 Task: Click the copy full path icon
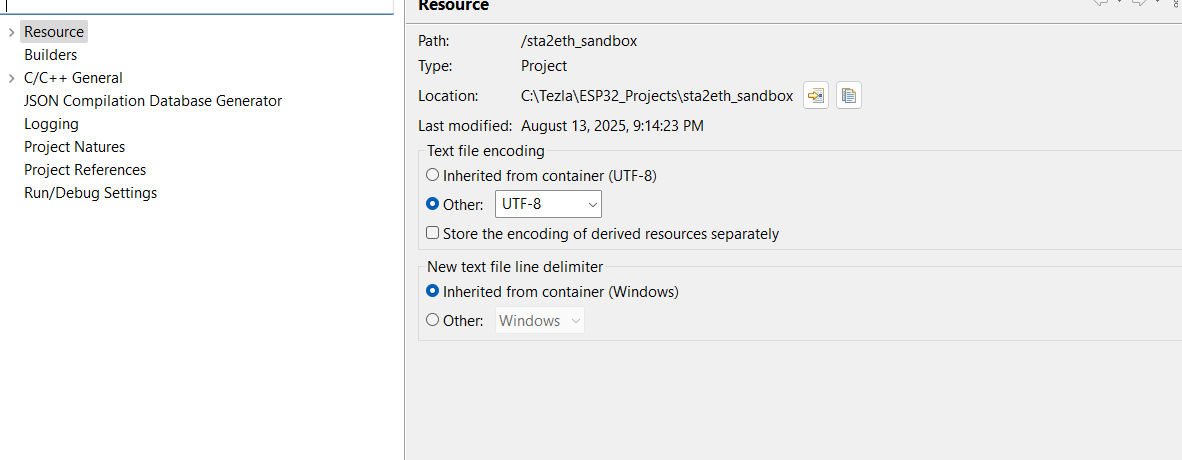(x=849, y=96)
